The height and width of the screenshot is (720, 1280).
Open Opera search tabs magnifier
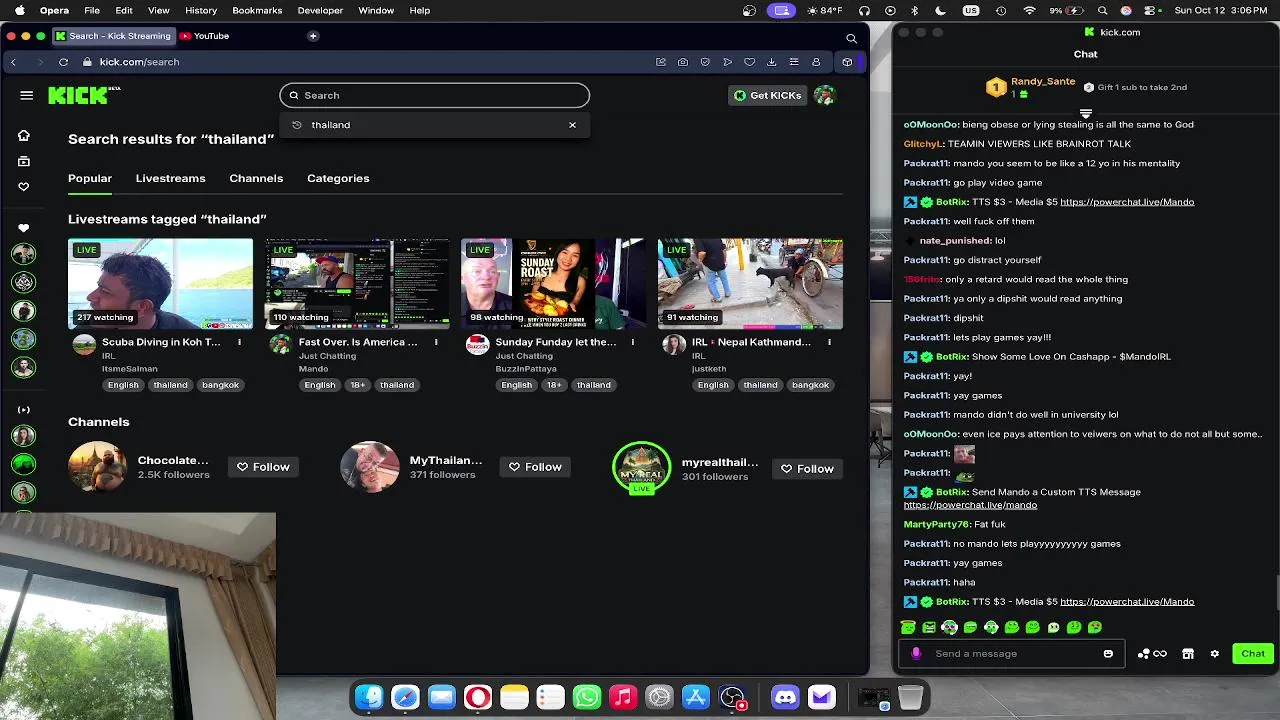pyautogui.click(x=851, y=39)
